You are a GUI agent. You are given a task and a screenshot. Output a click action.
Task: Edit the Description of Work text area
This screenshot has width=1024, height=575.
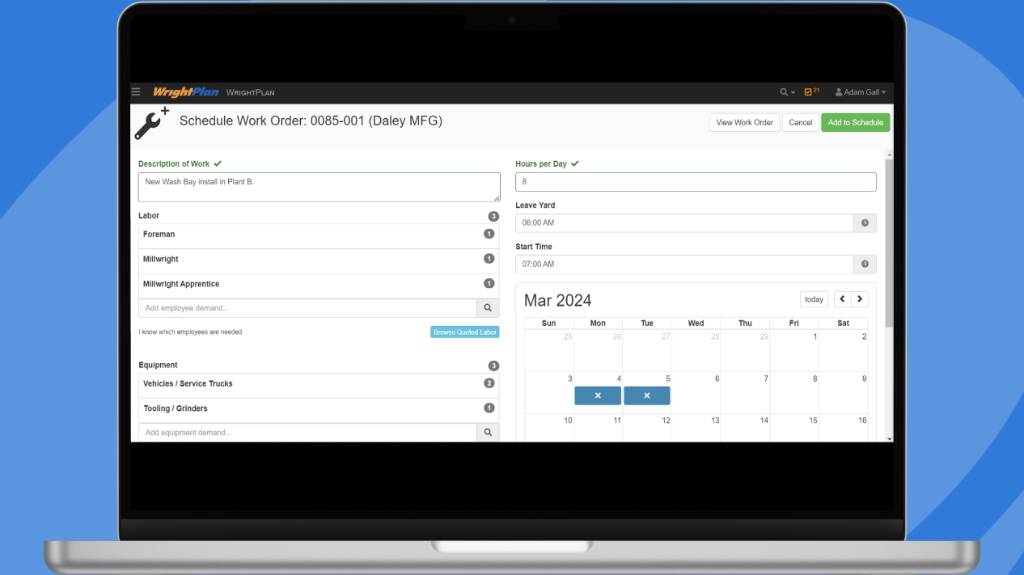point(319,187)
